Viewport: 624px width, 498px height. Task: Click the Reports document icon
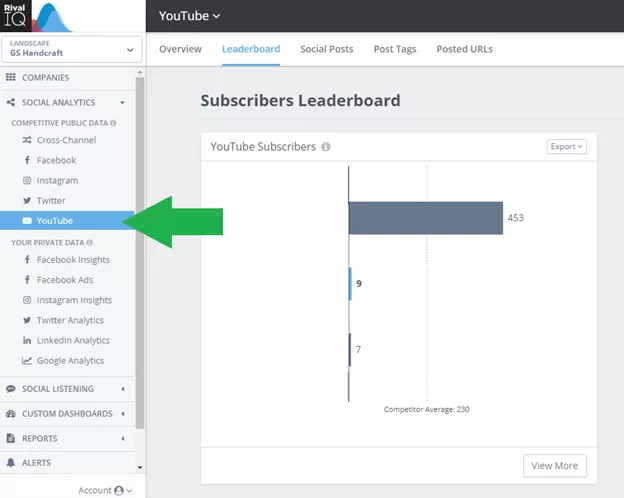coord(11,438)
